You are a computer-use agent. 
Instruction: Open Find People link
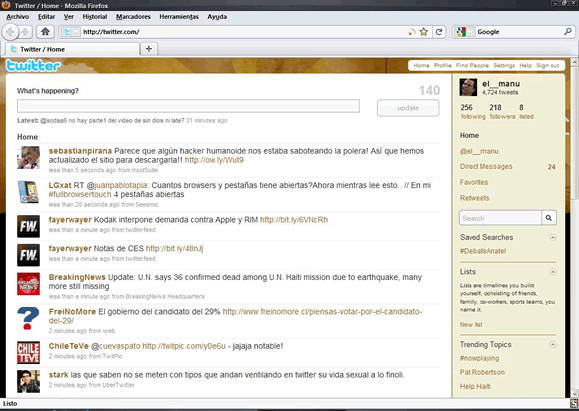472,65
